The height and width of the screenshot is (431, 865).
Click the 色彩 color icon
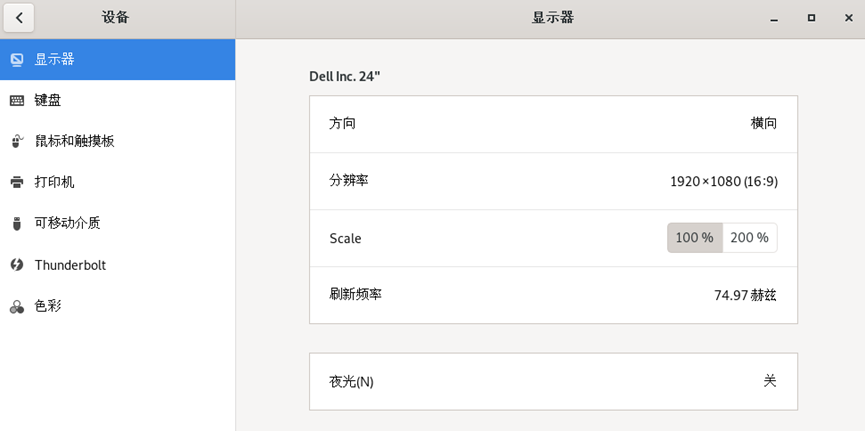pyautogui.click(x=17, y=307)
